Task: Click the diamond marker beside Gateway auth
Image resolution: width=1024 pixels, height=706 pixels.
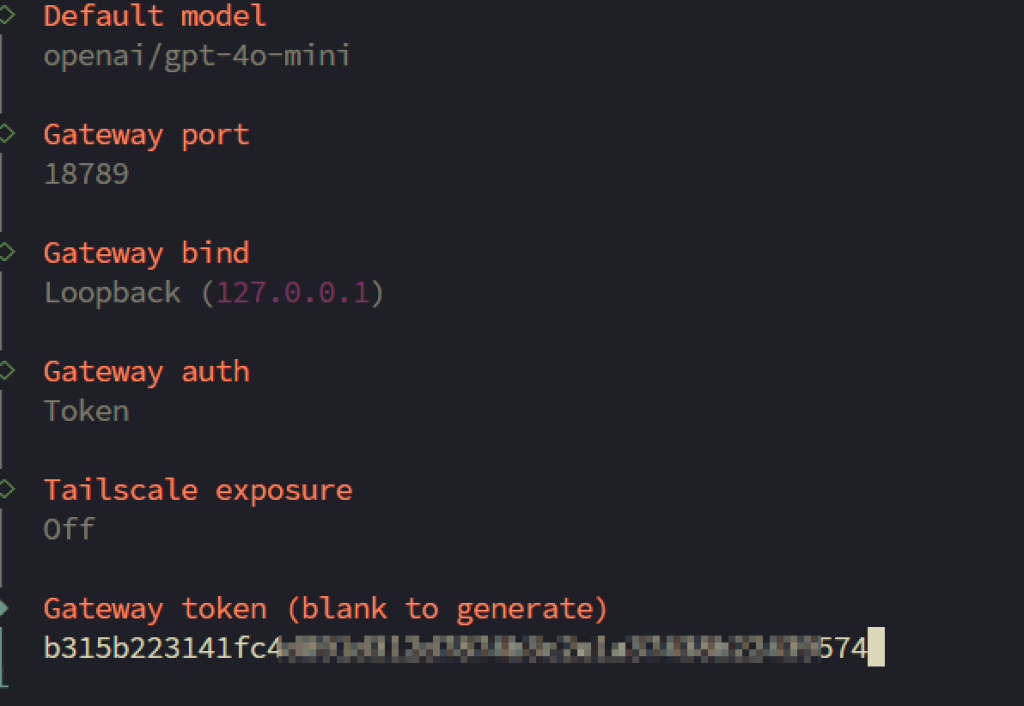Action: [7, 370]
